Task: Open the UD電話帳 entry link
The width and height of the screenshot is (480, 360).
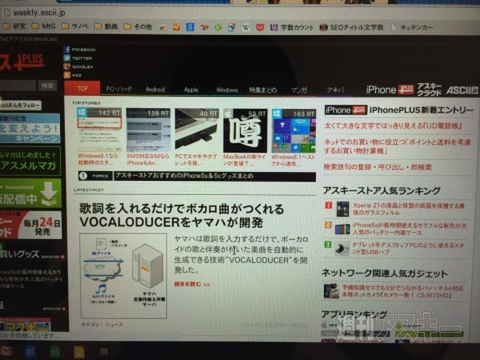Action: [x=393, y=126]
